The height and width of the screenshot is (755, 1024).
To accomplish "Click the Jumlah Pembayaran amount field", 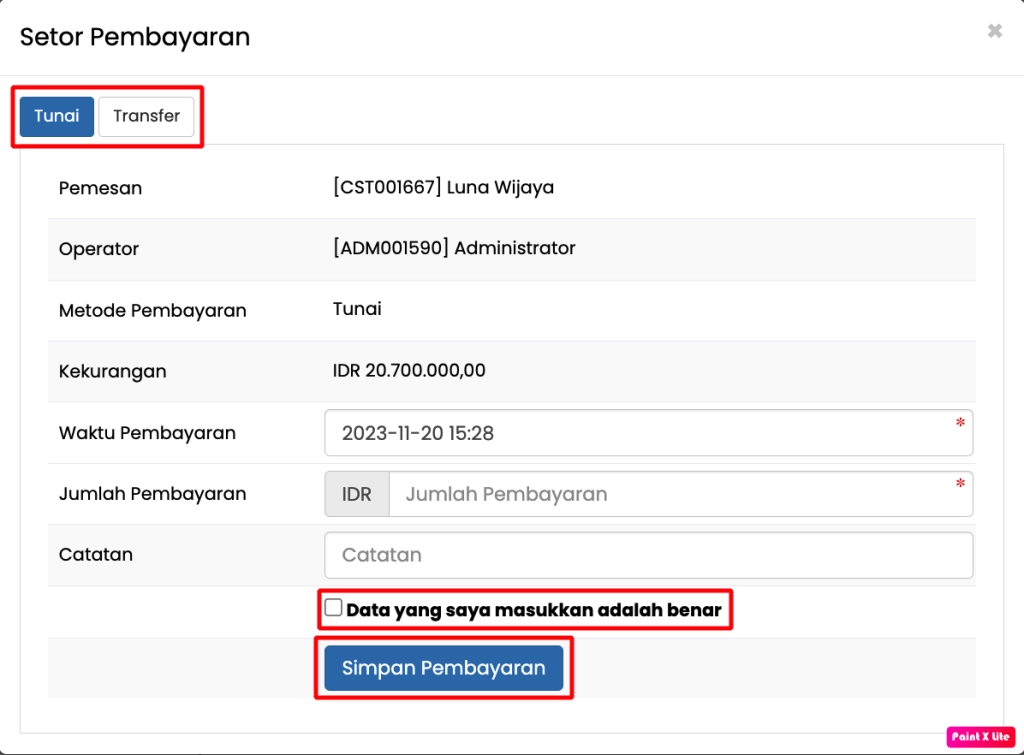I will [x=680, y=493].
